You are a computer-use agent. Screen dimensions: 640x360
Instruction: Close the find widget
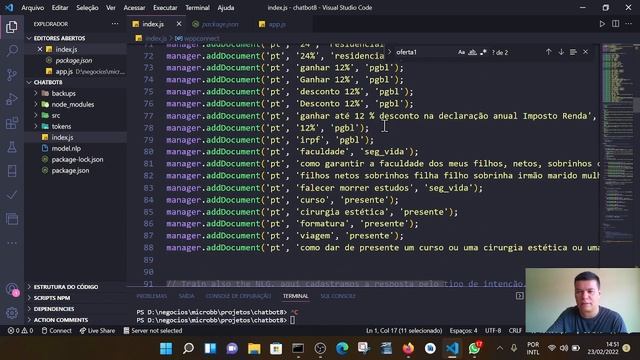point(585,52)
